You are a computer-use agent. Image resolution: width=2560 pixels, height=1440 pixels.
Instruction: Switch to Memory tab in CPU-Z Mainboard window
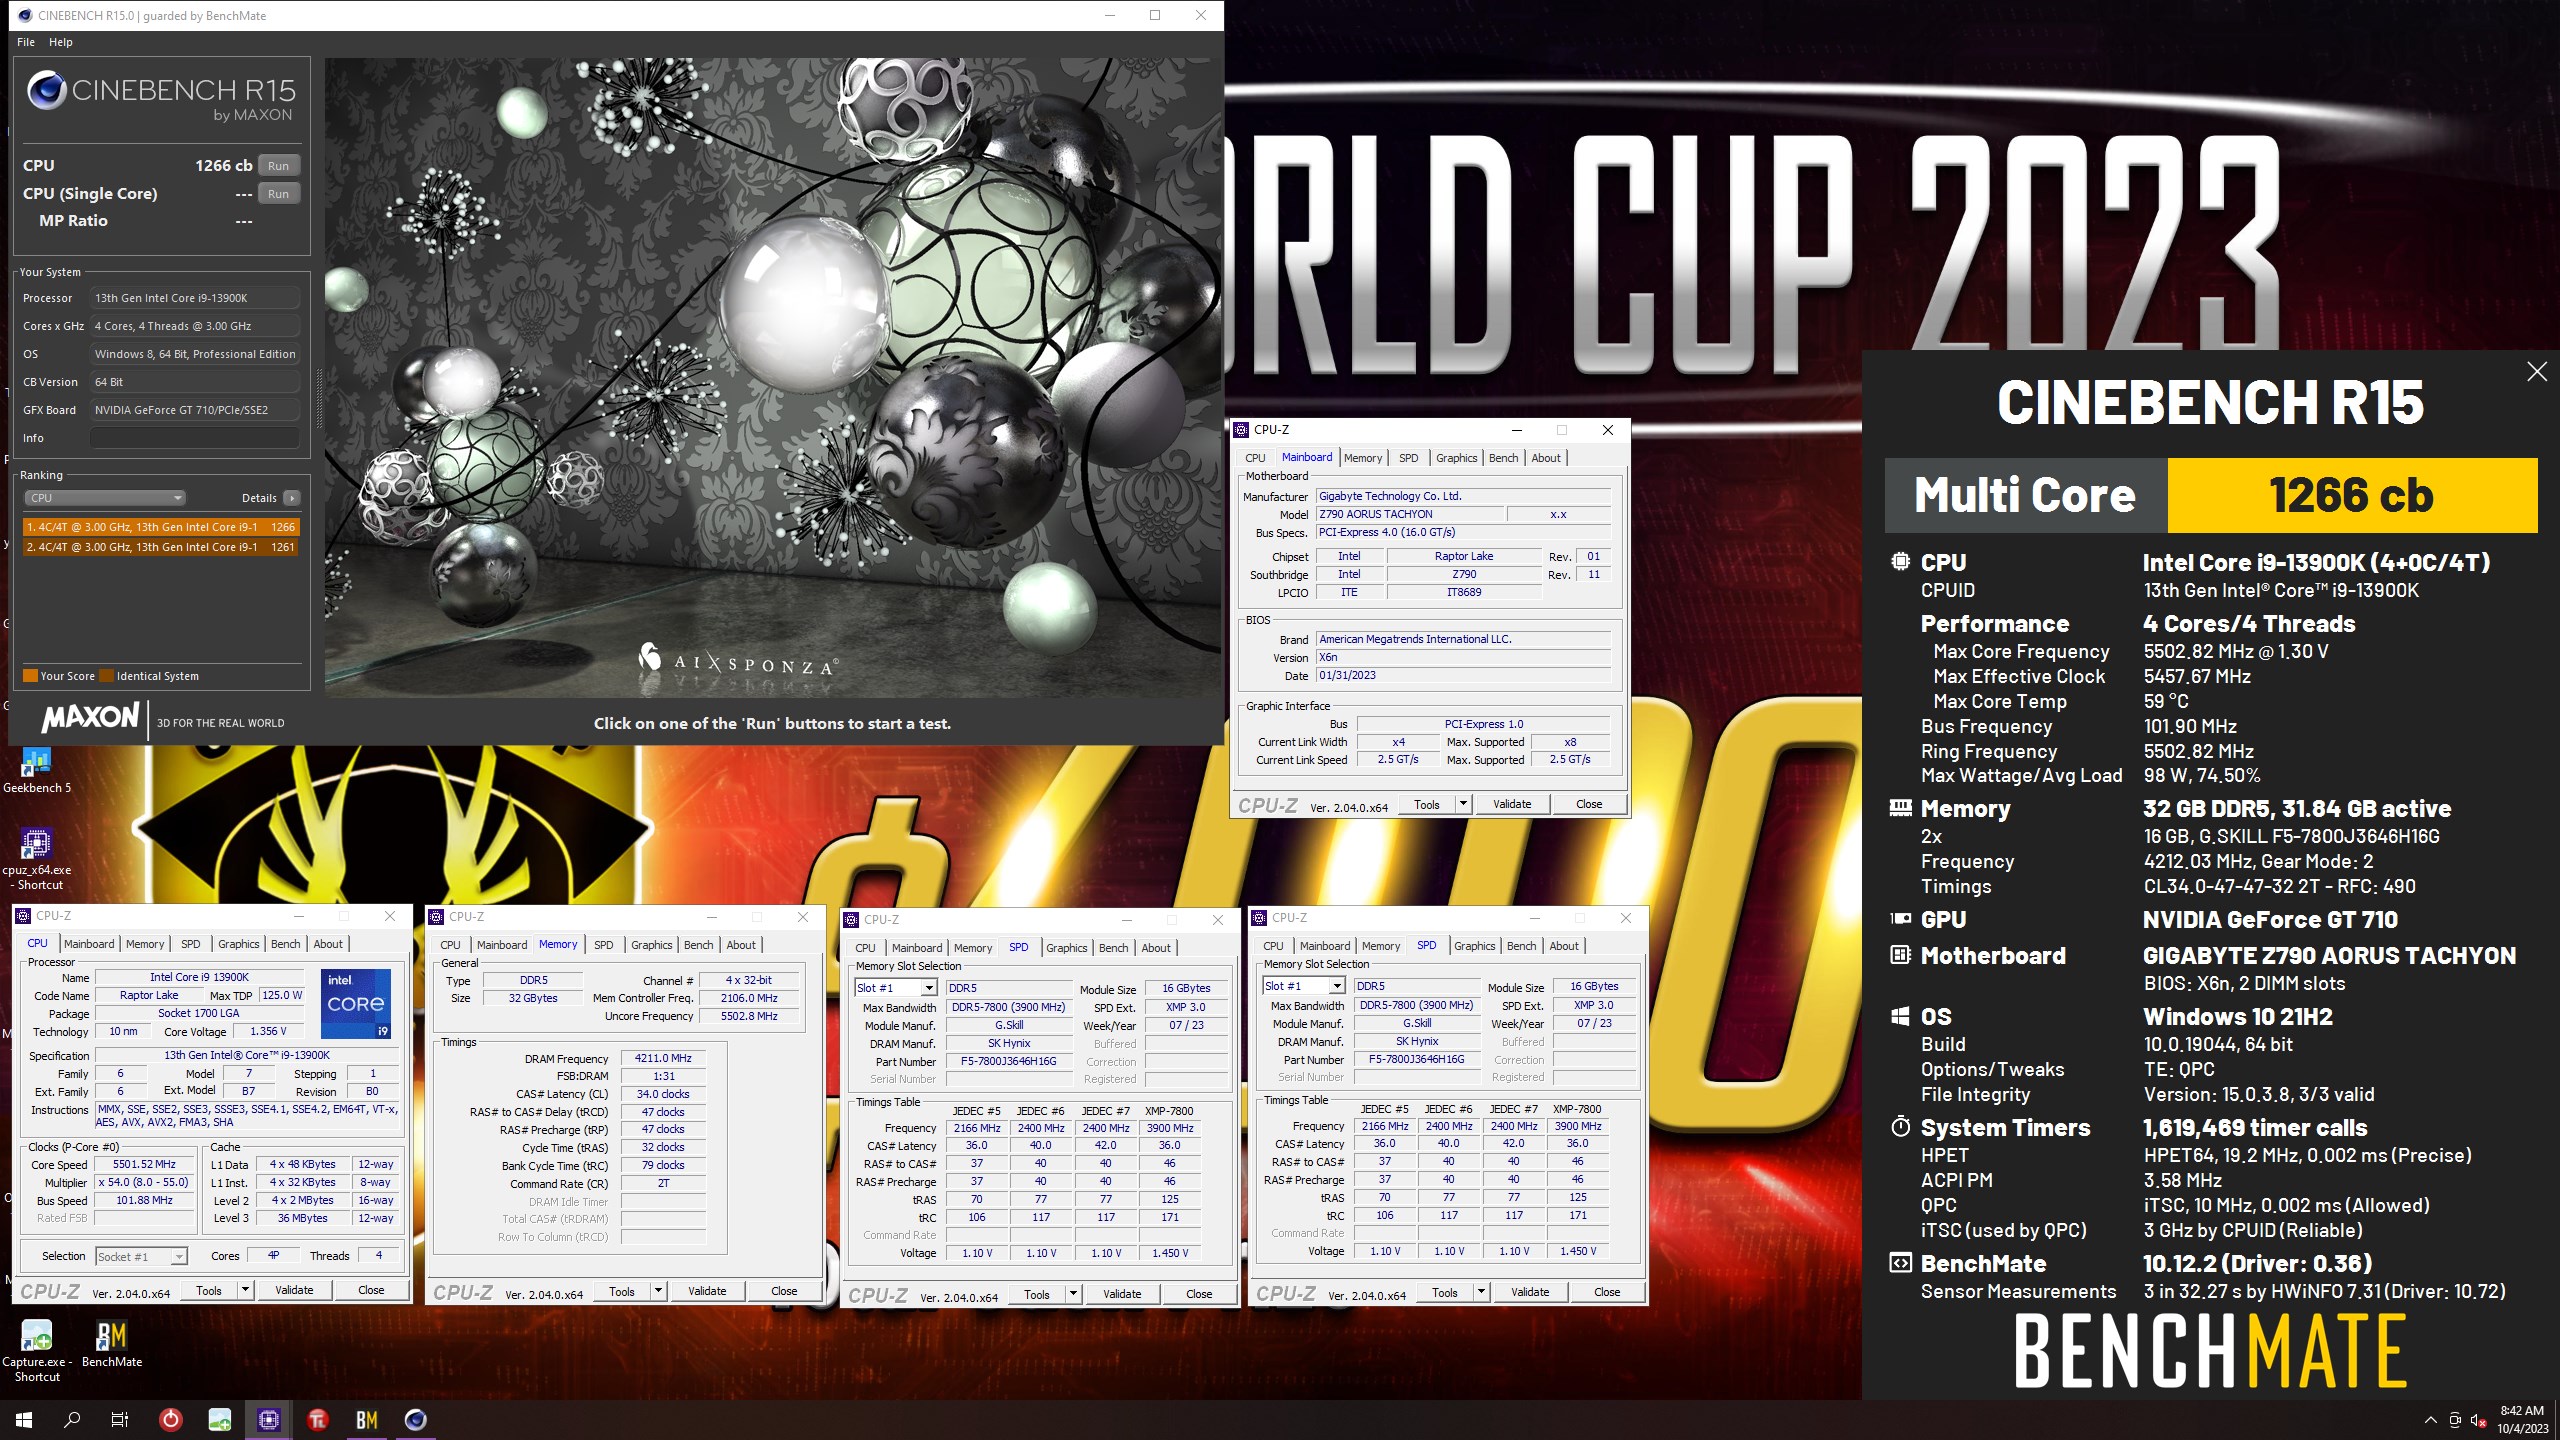click(x=1363, y=458)
